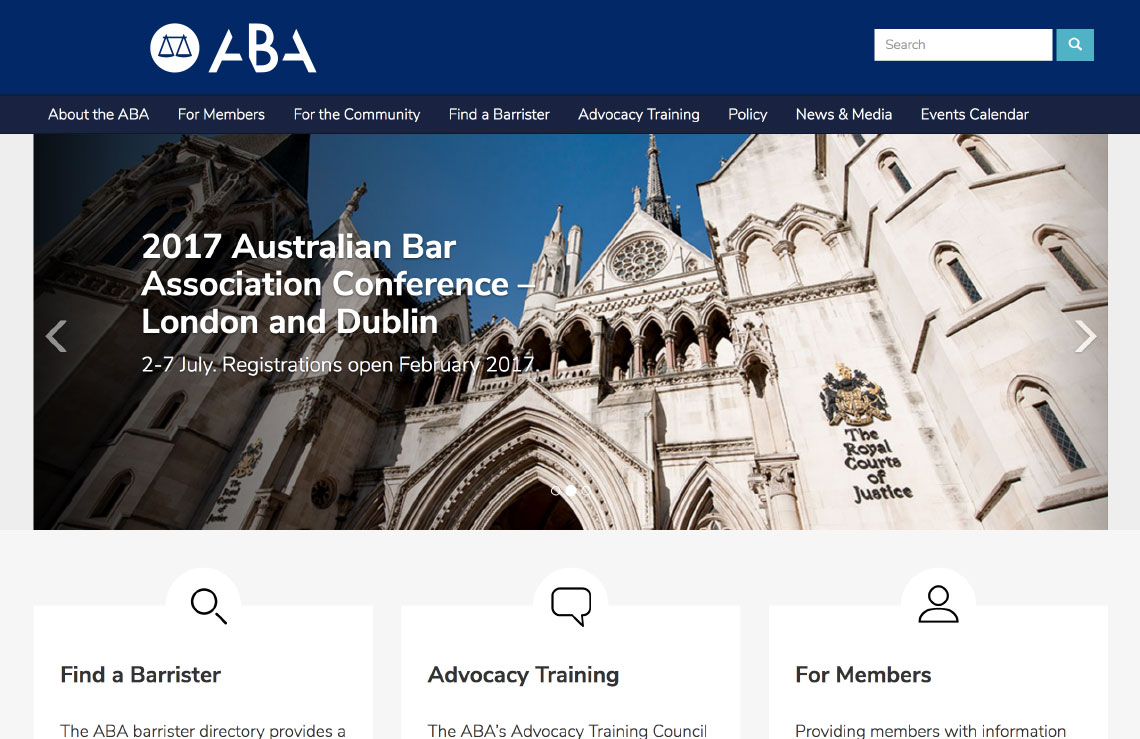
Task: Click into the Search text field
Action: click(963, 45)
